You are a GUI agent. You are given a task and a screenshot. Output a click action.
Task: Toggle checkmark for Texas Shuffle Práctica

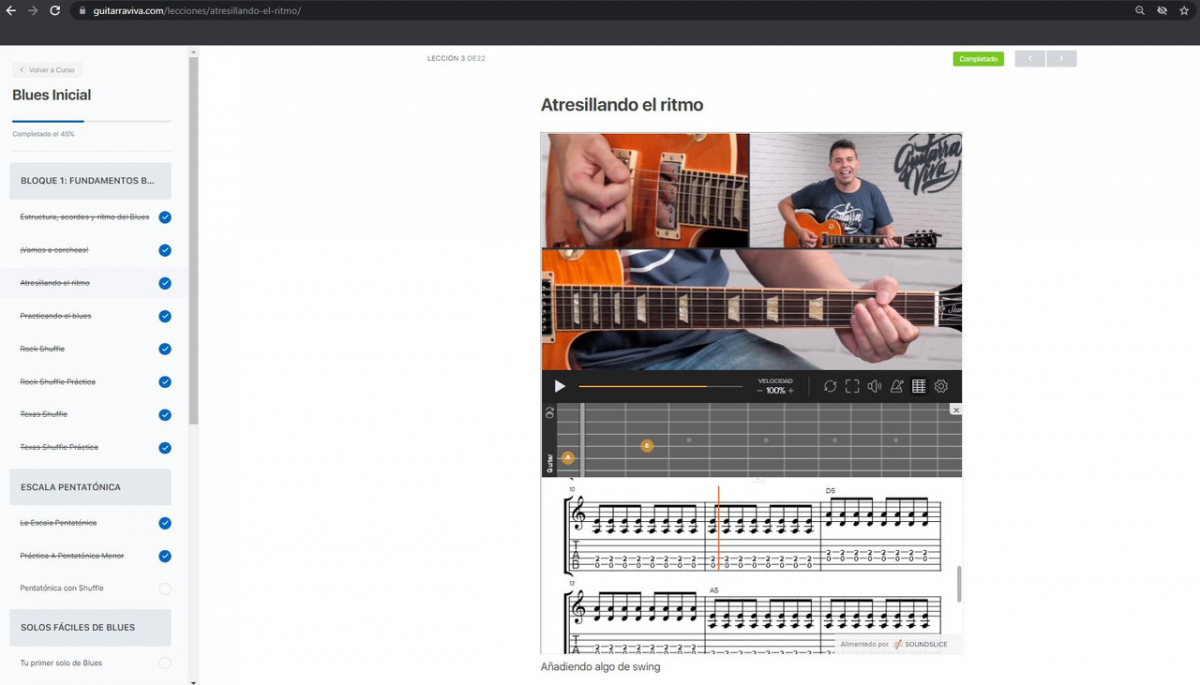[x=165, y=448]
